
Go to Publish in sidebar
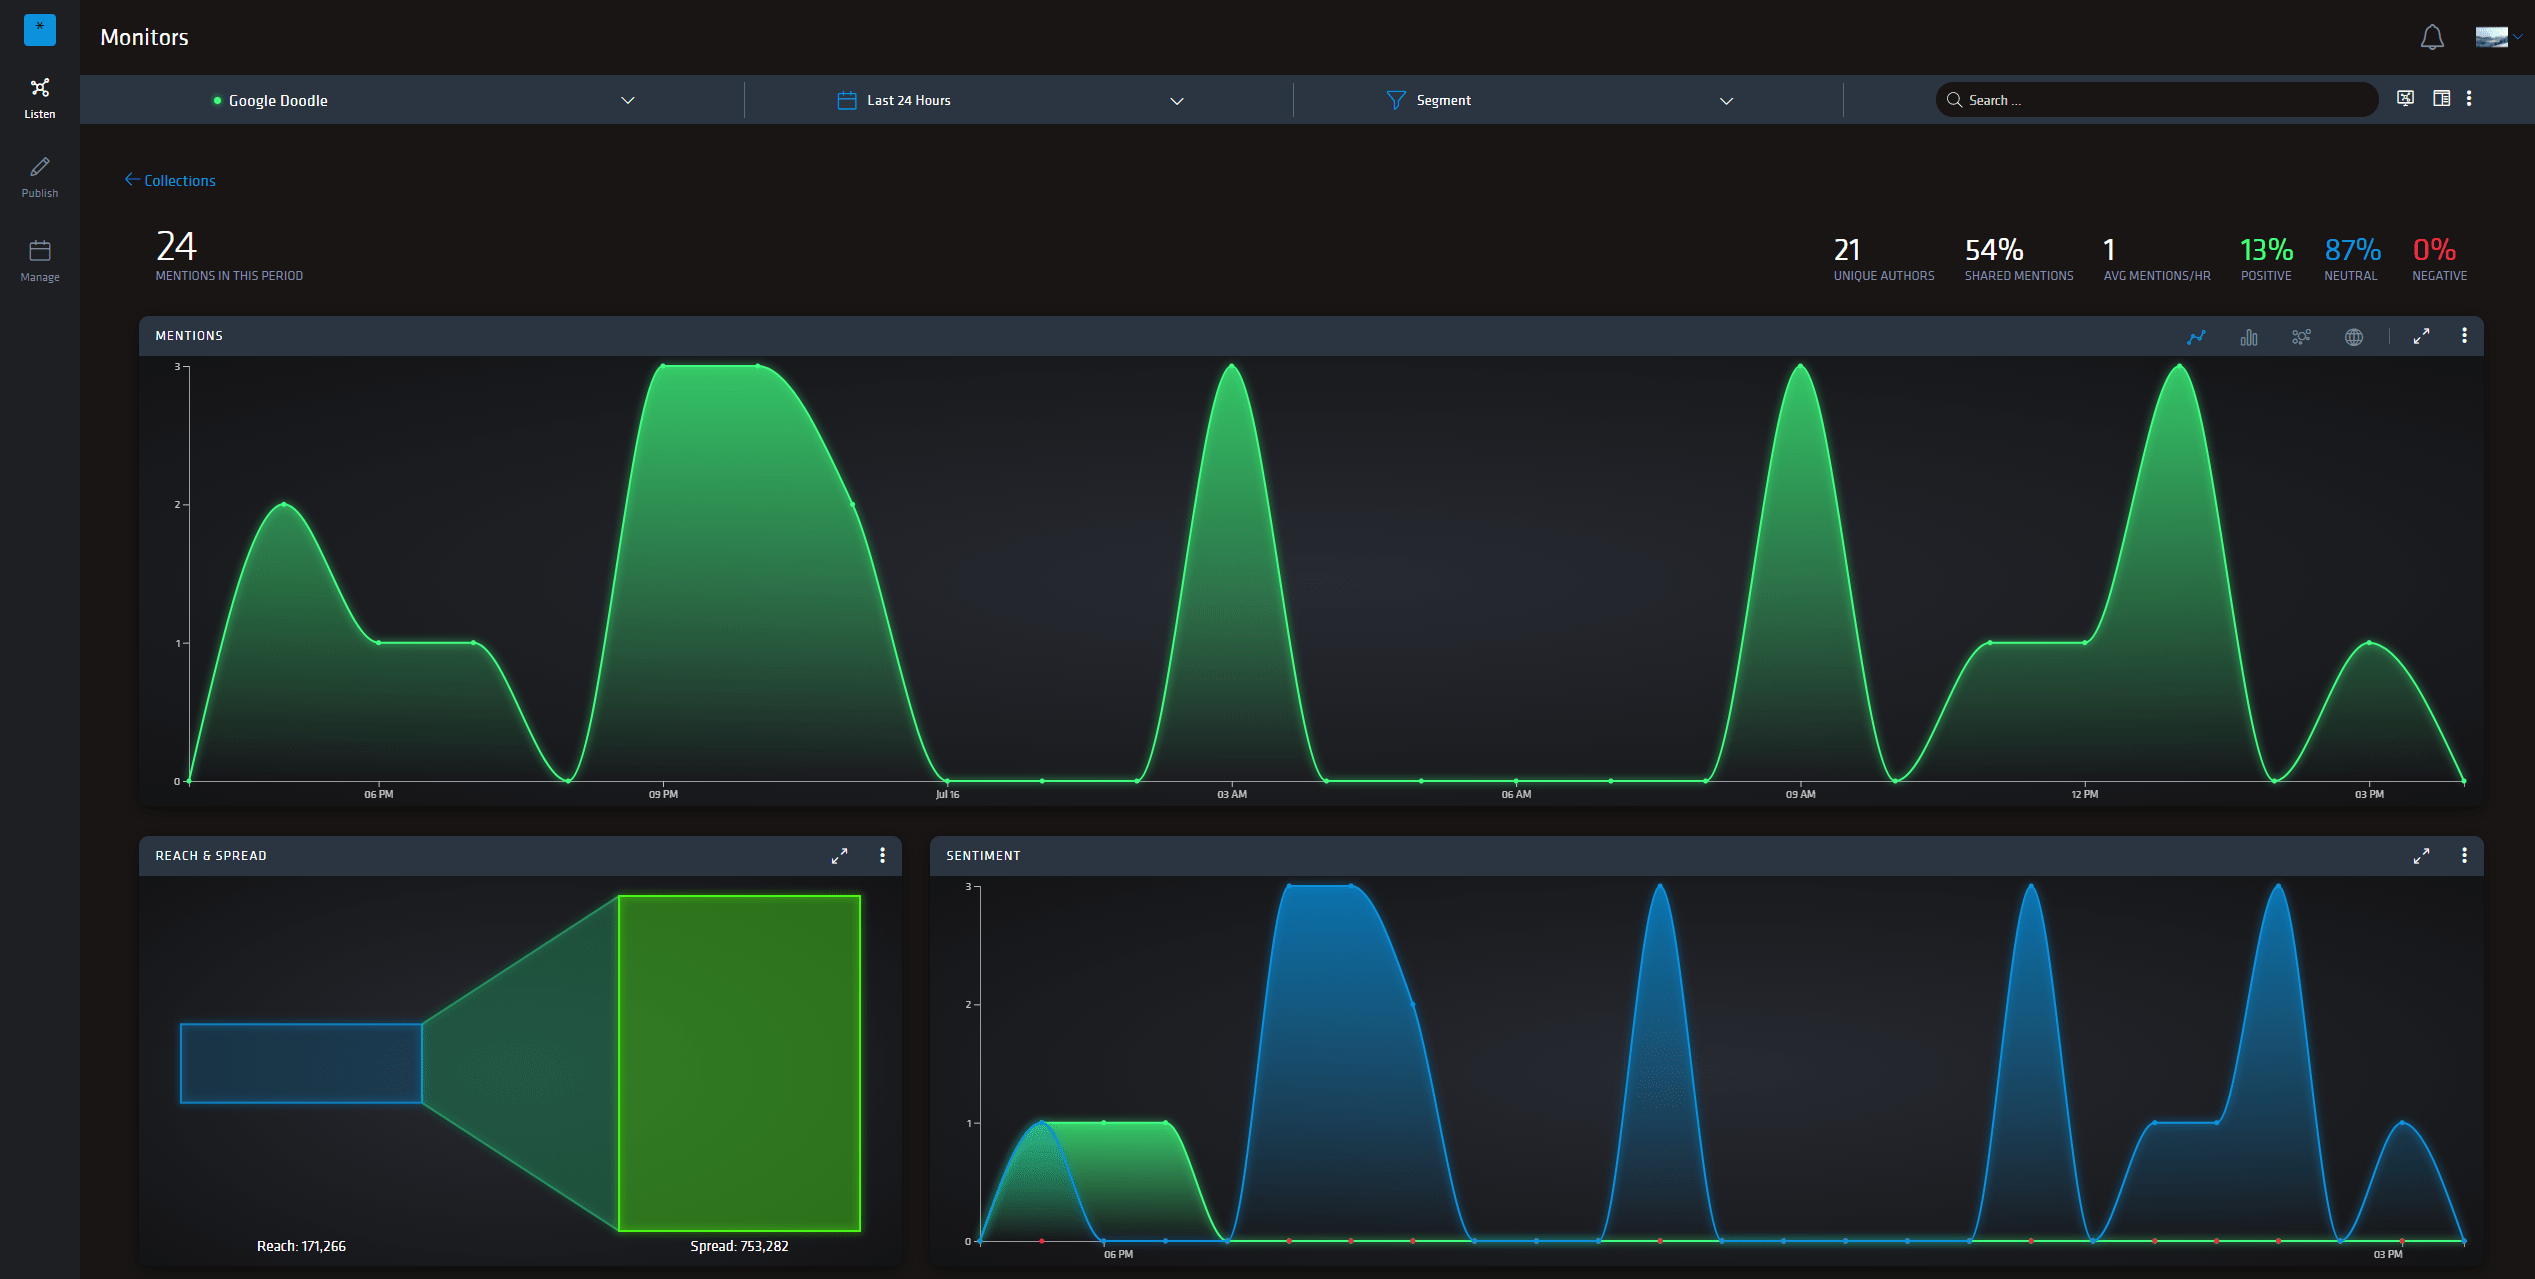click(x=40, y=177)
